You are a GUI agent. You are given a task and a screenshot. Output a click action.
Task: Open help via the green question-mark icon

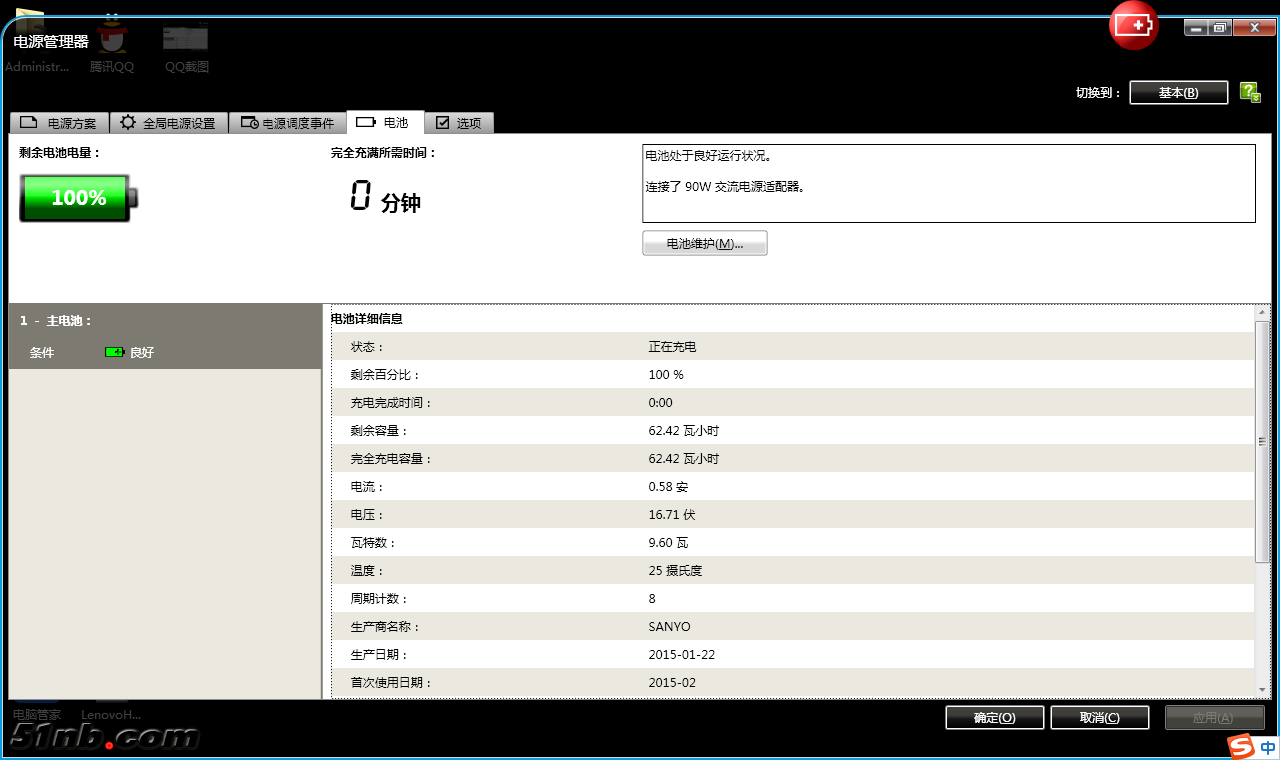pos(1250,92)
